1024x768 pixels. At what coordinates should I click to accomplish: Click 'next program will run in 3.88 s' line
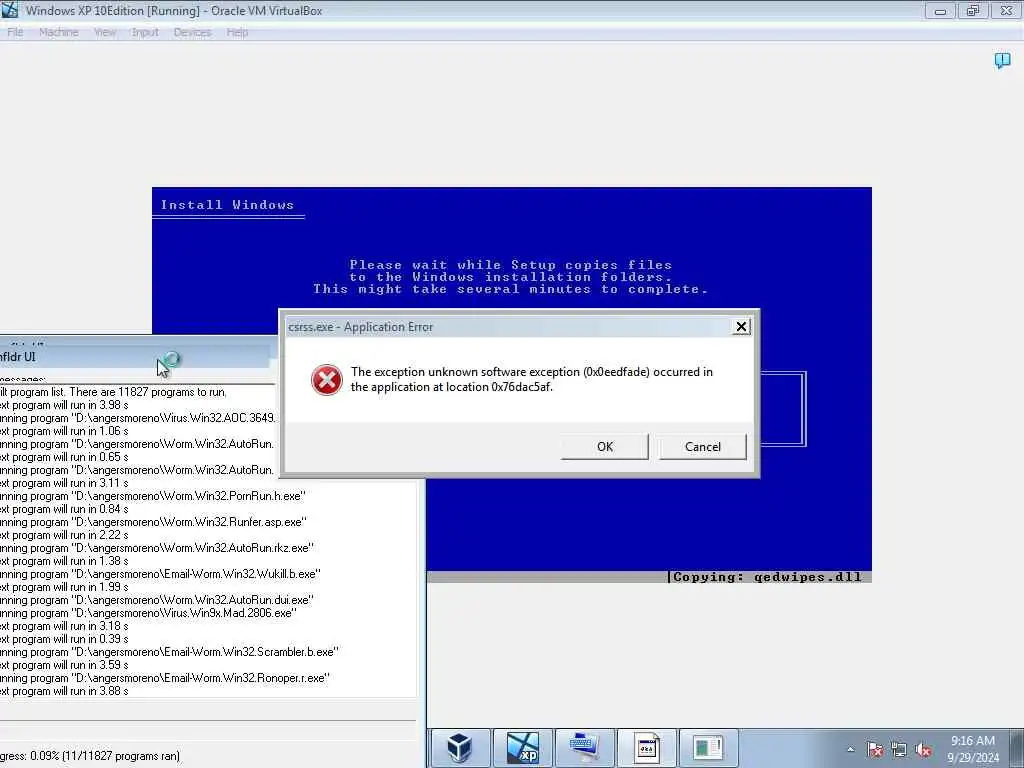[64, 691]
